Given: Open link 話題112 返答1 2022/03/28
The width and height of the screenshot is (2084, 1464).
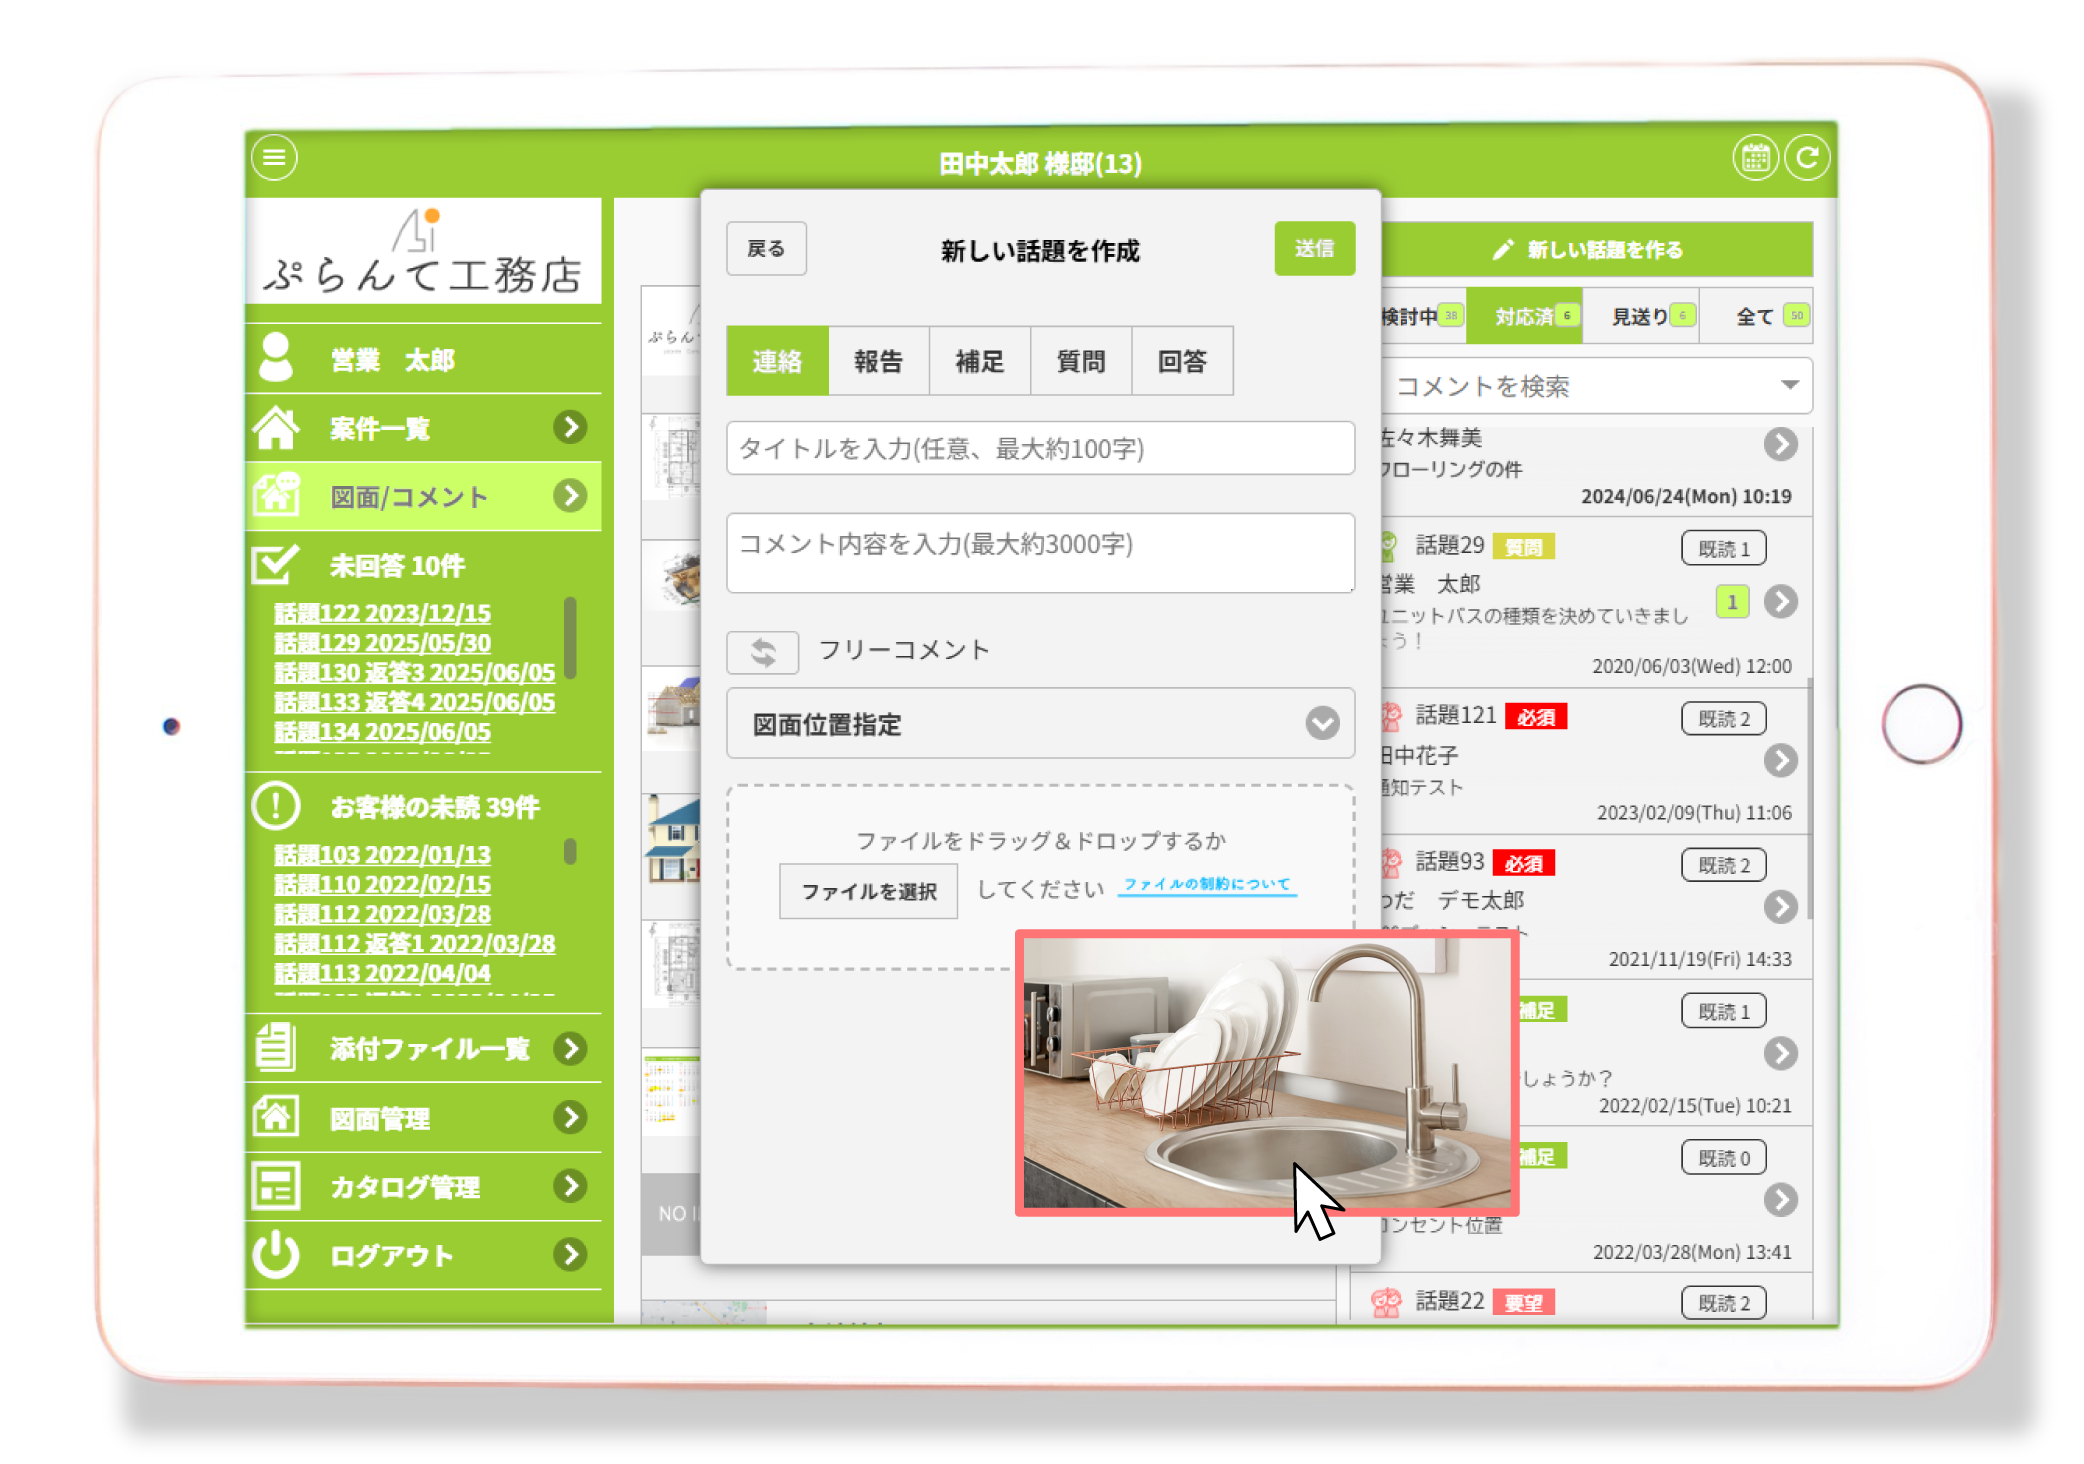Looking at the screenshot, I should click(414, 943).
